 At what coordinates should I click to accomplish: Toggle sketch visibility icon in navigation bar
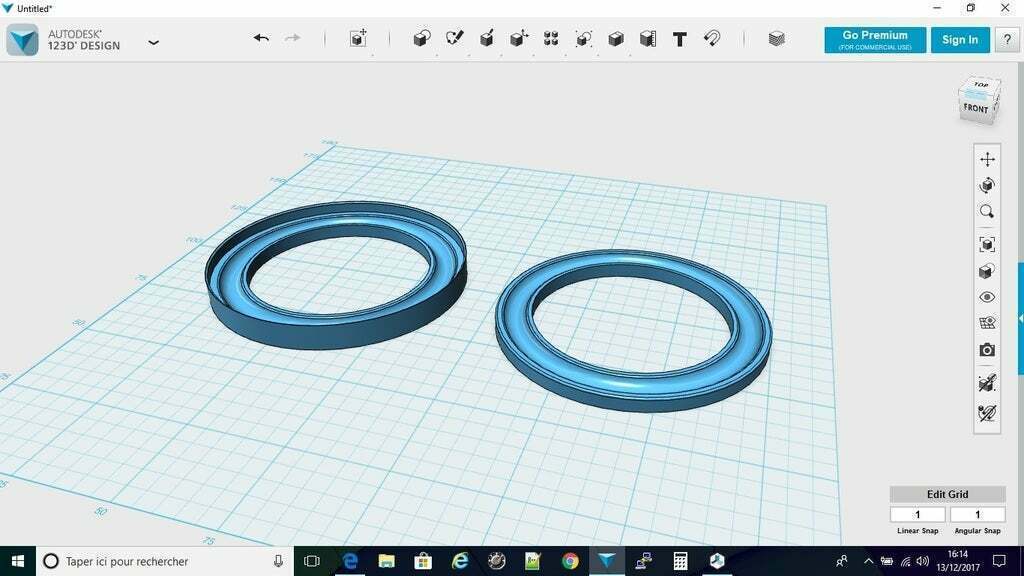(987, 383)
